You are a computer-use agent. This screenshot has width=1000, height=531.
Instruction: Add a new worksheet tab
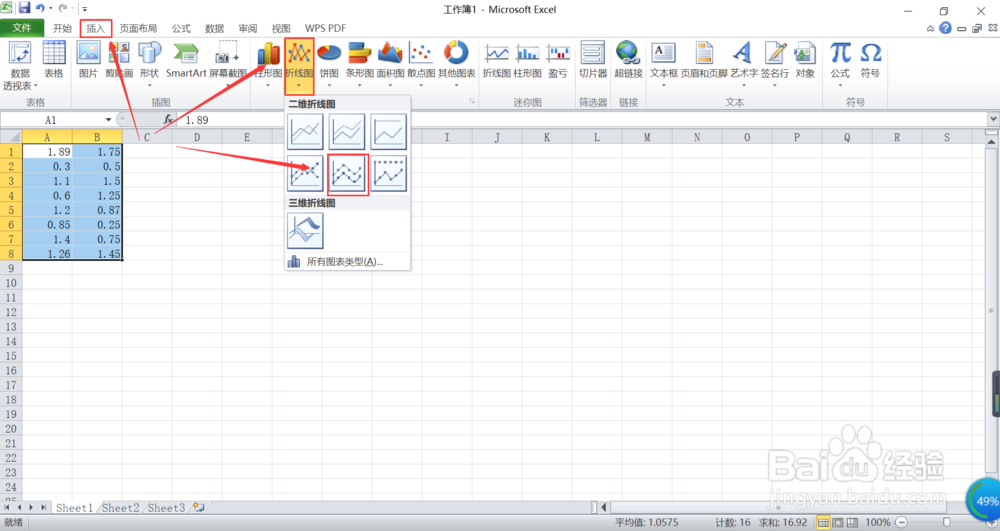coord(199,508)
